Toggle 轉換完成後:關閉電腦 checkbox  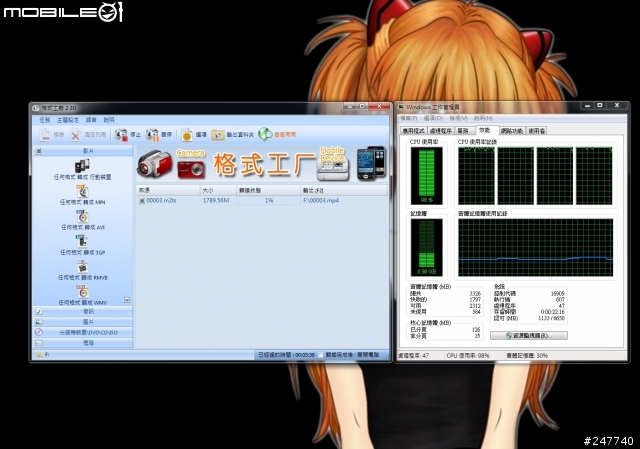coord(320,355)
